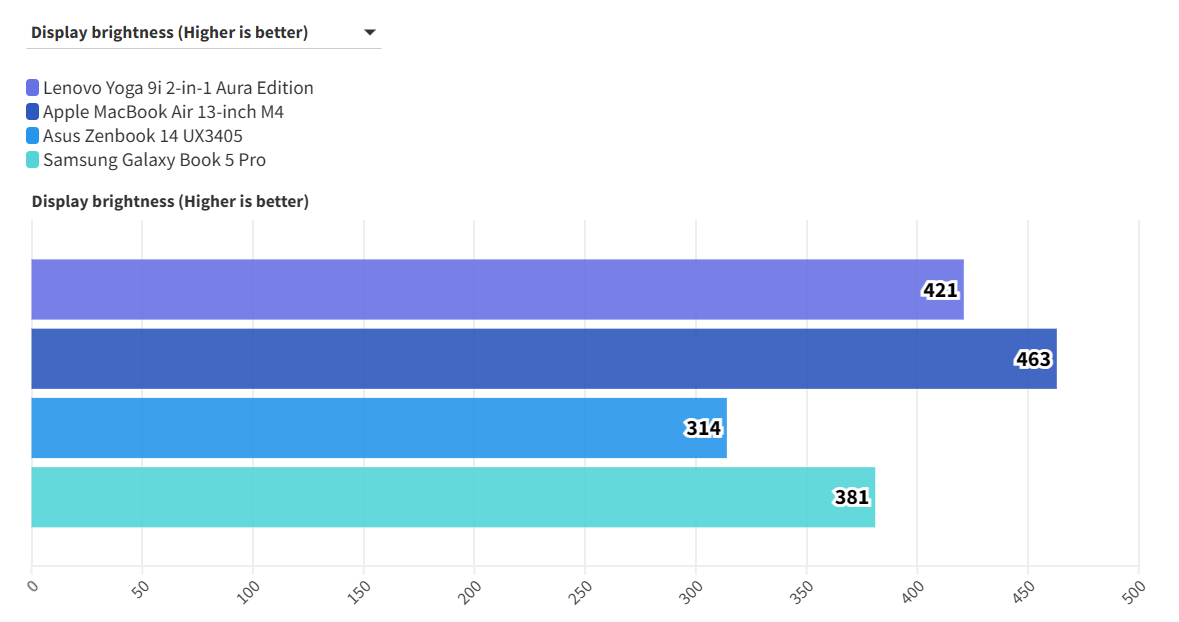
Task: Toggle Apple MacBook Air 13-inch M4 legend label
Action: tap(163, 112)
